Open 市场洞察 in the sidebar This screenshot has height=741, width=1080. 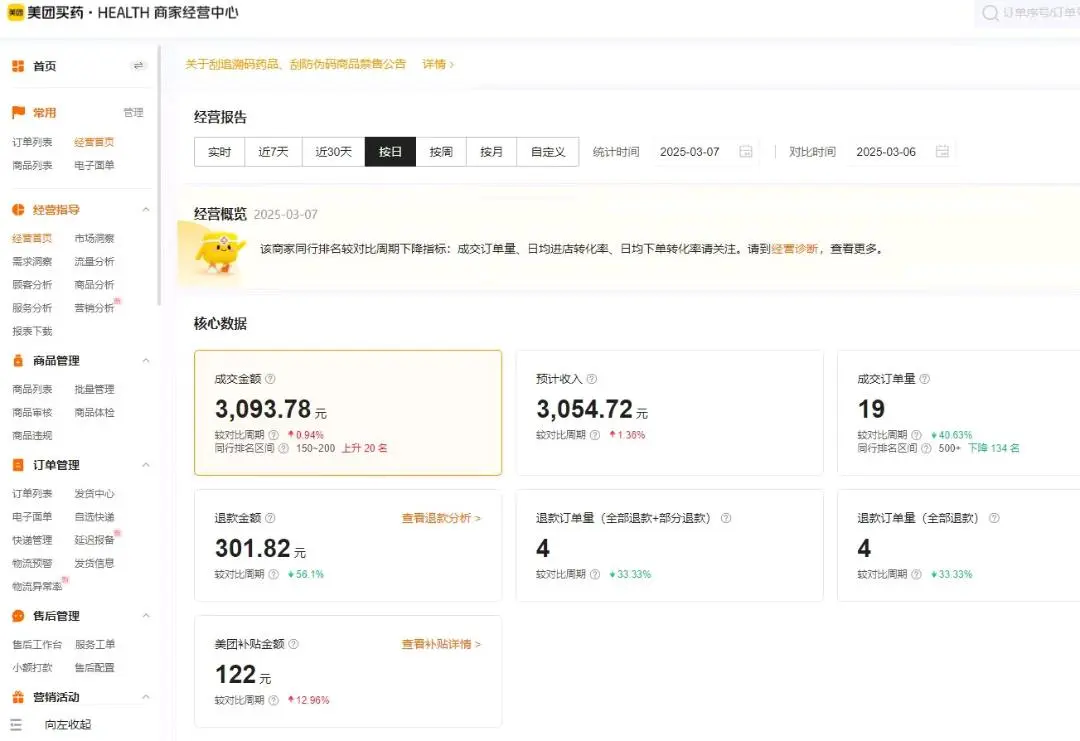(x=94, y=238)
